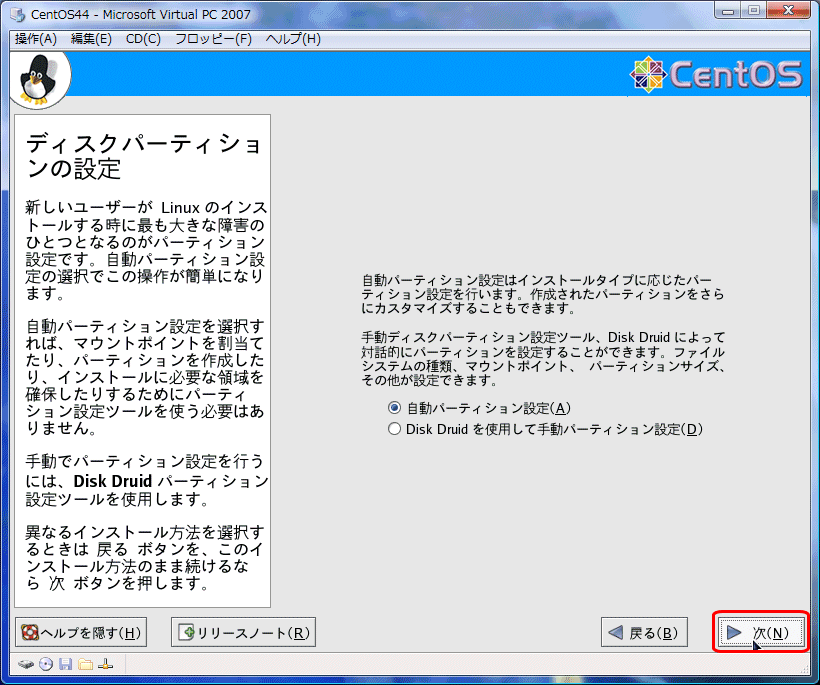Click the hard disk status bar icon
The height and width of the screenshot is (685, 820).
(26, 665)
